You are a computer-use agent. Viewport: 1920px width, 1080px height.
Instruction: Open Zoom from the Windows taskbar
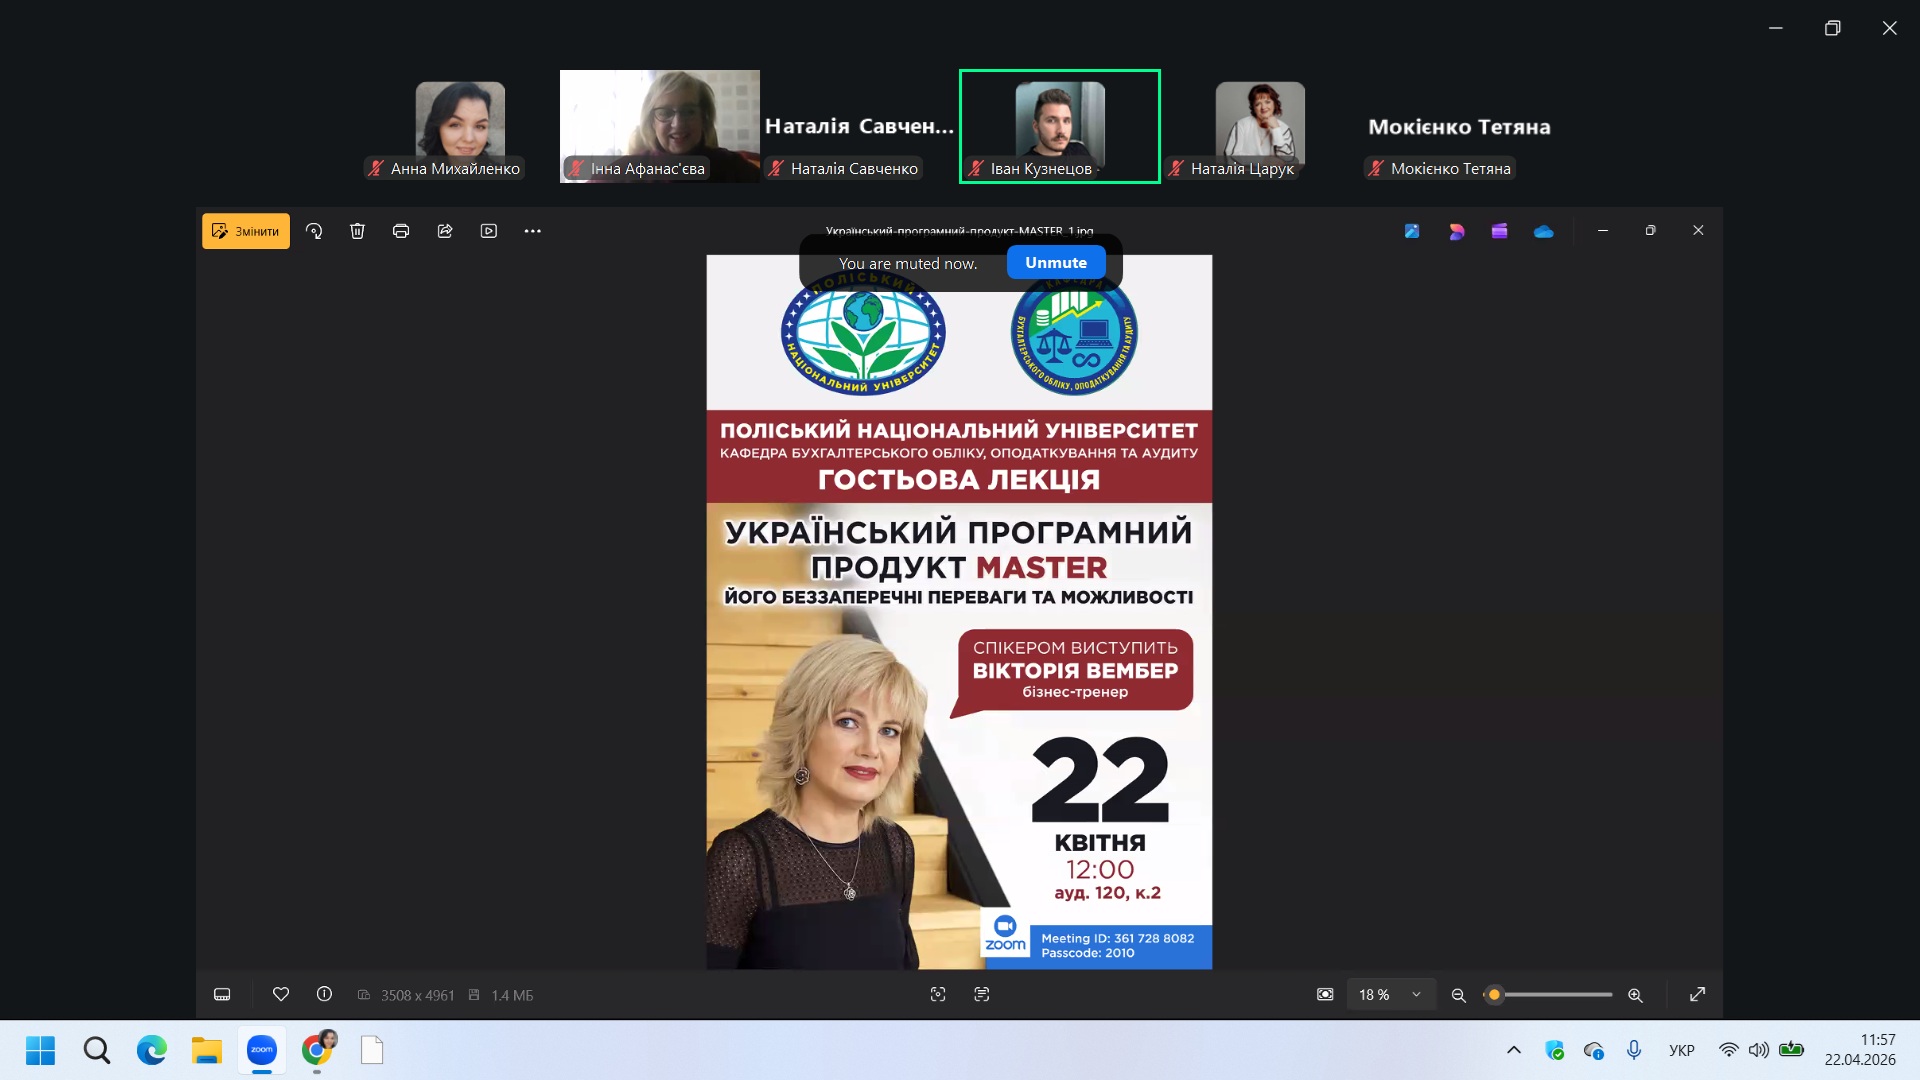[262, 1050]
